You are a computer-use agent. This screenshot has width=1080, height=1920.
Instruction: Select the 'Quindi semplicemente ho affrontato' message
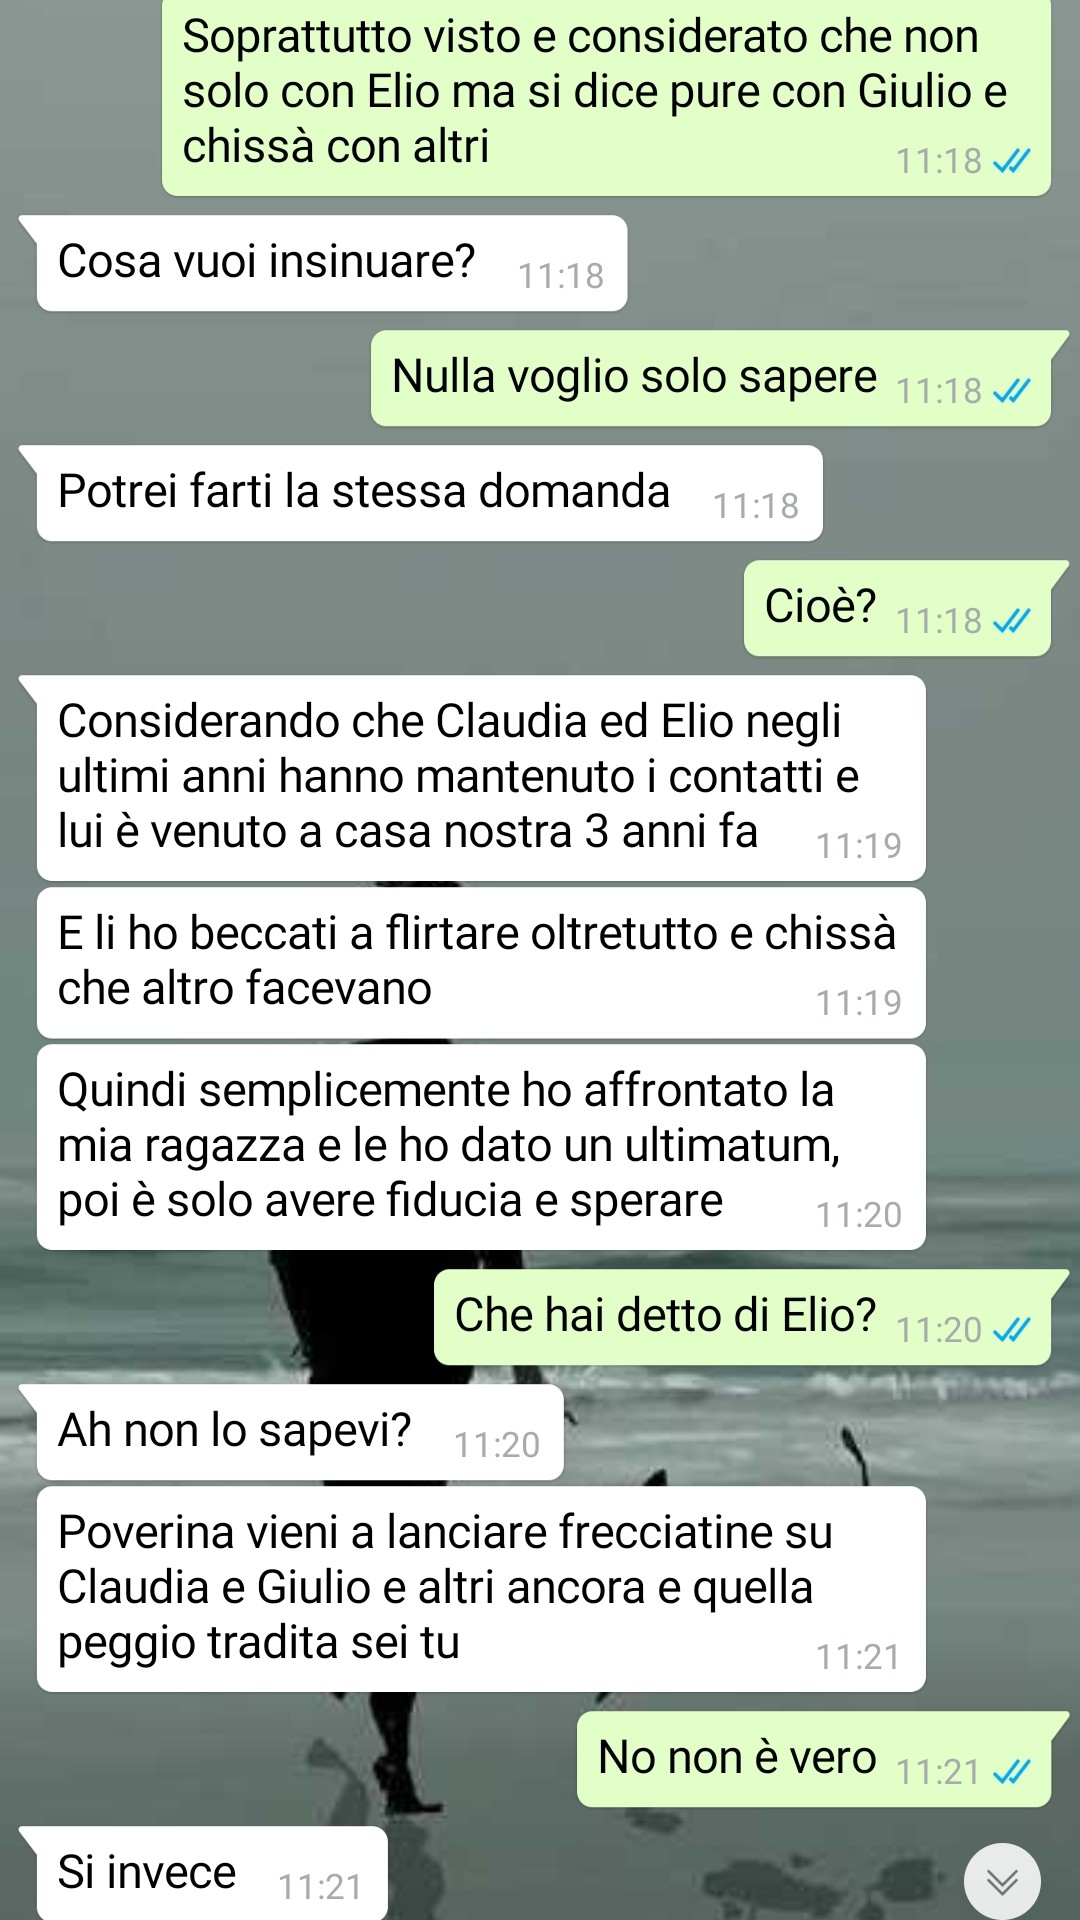pyautogui.click(x=481, y=1147)
